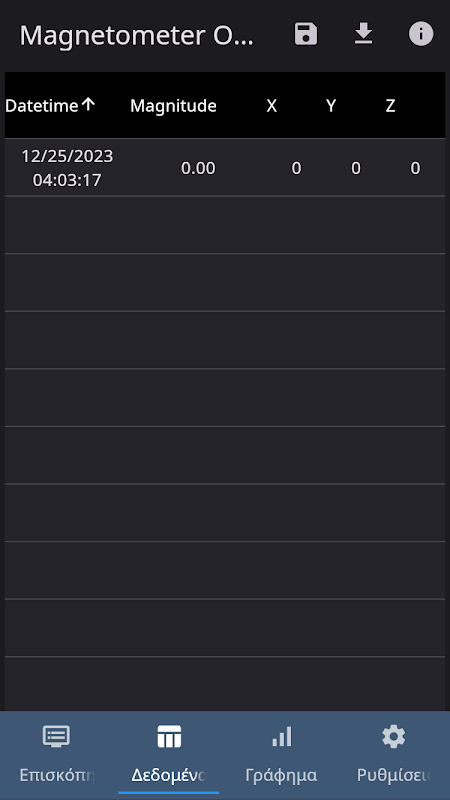Toggle Datetime sort arrow
Image resolution: width=450 pixels, height=800 pixels.
pos(88,105)
